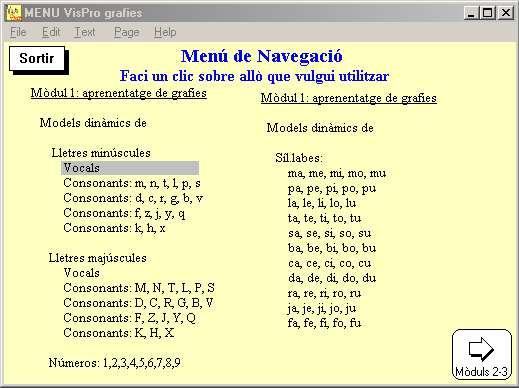
Task: Select syllables ra, re, ri, ro, ru
Action: tap(324, 293)
